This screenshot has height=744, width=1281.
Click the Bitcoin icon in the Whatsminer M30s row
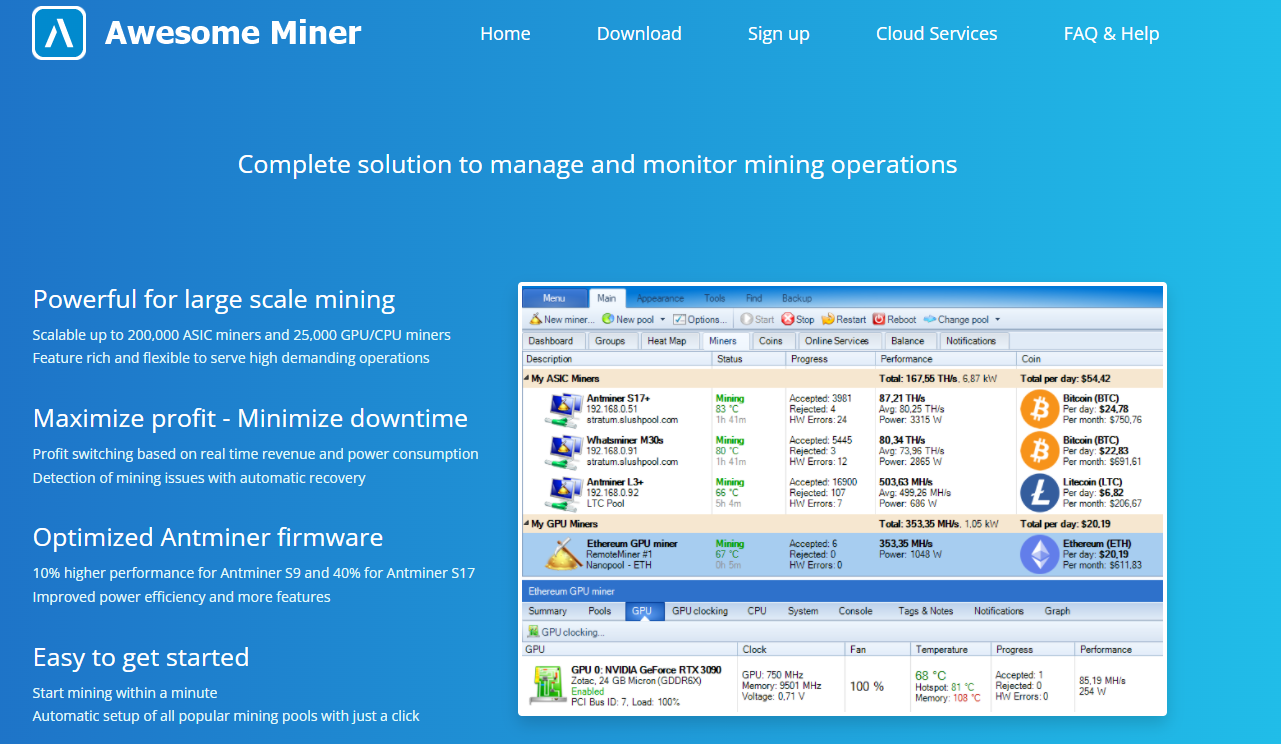[x=1040, y=450]
